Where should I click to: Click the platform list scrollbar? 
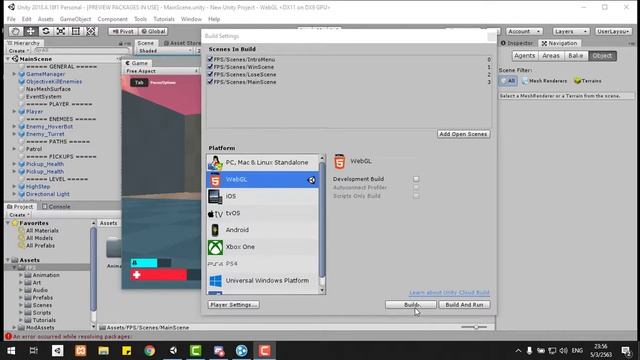[322, 220]
